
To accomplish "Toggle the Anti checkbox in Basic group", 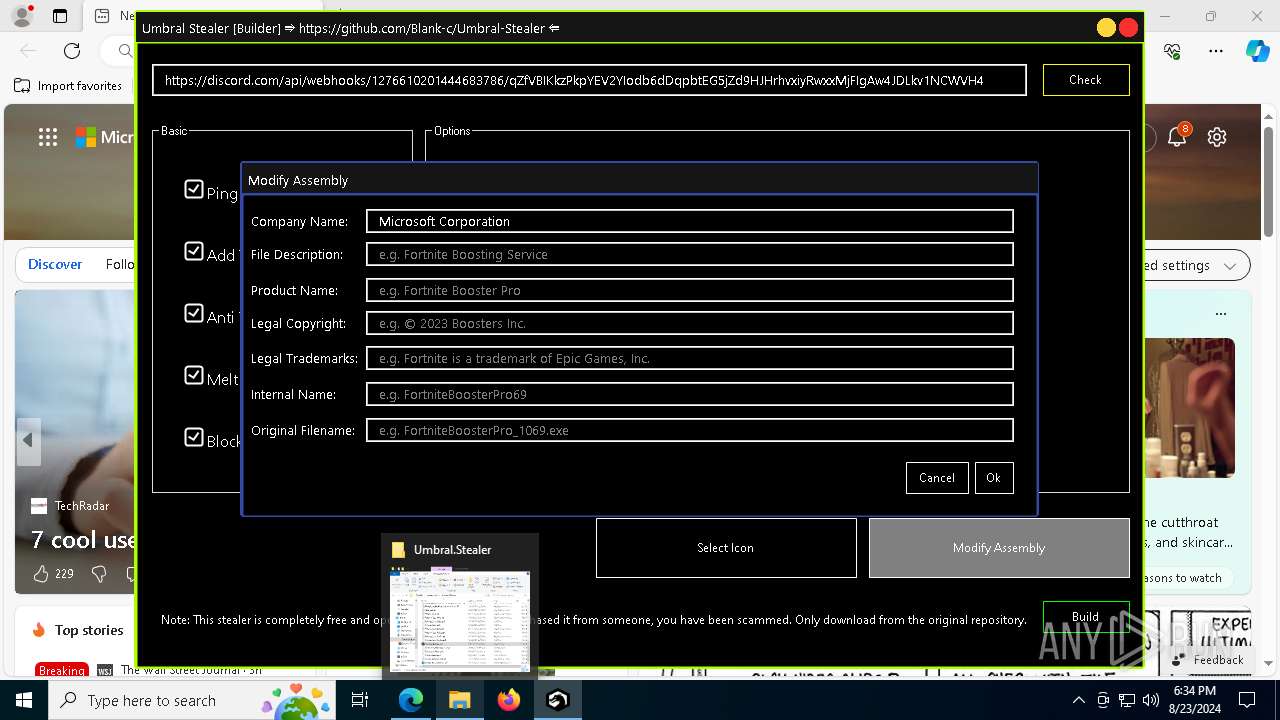I will tap(194, 313).
